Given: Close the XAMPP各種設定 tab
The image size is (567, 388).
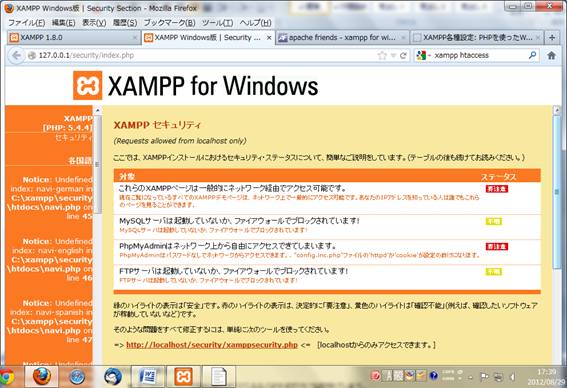Looking at the screenshot, I should click(x=538, y=38).
